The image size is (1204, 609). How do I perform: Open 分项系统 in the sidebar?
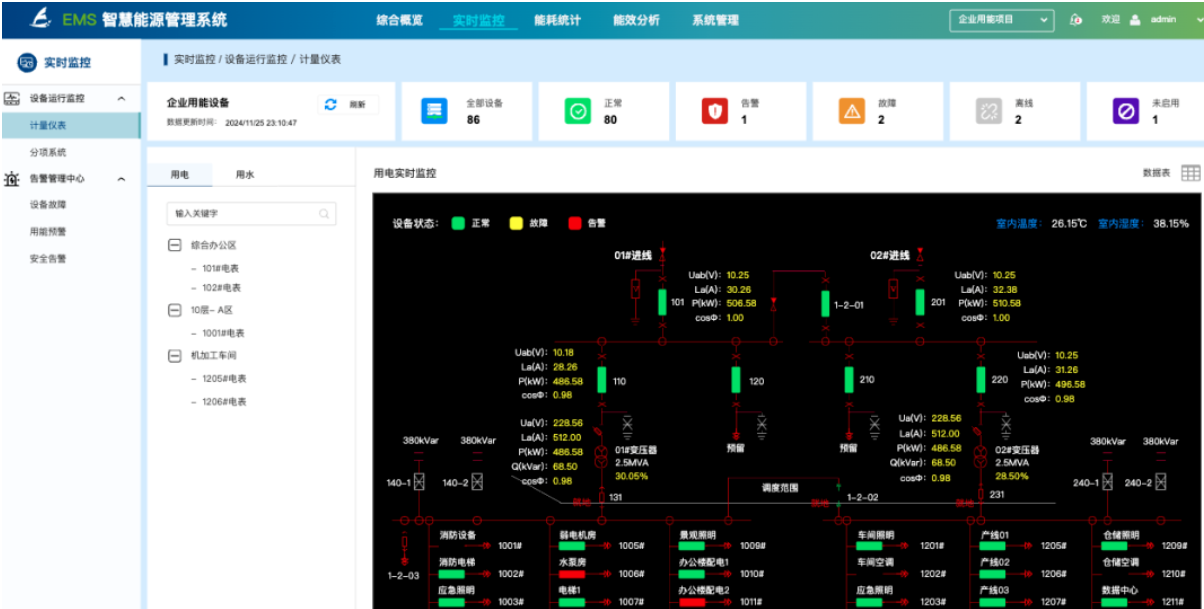tap(48, 152)
